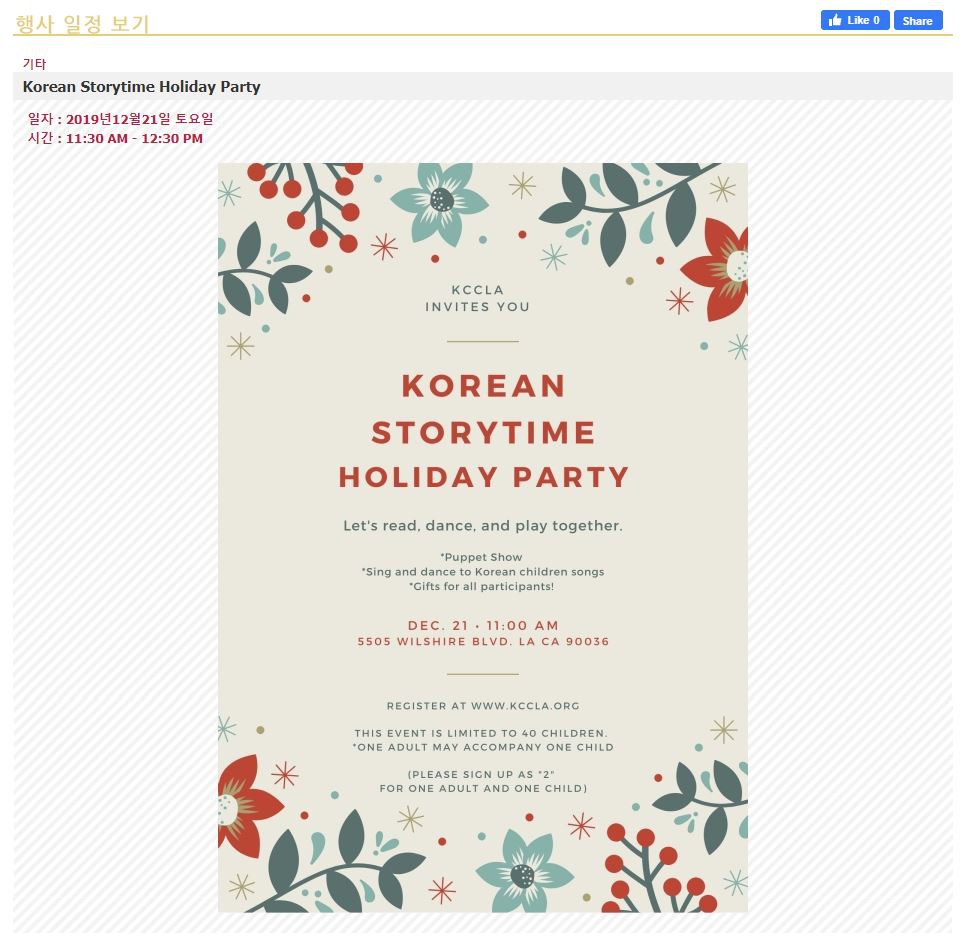964x946 pixels.
Task: Click the KCCLA Invites You text
Action: (x=478, y=298)
